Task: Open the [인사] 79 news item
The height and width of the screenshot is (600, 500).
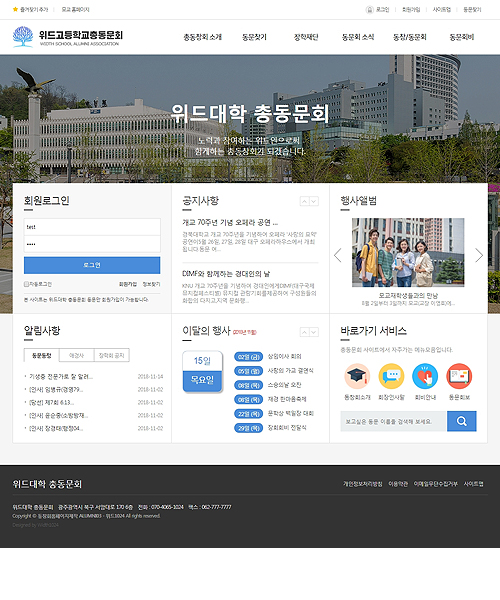Action: pyautogui.click(x=56, y=390)
